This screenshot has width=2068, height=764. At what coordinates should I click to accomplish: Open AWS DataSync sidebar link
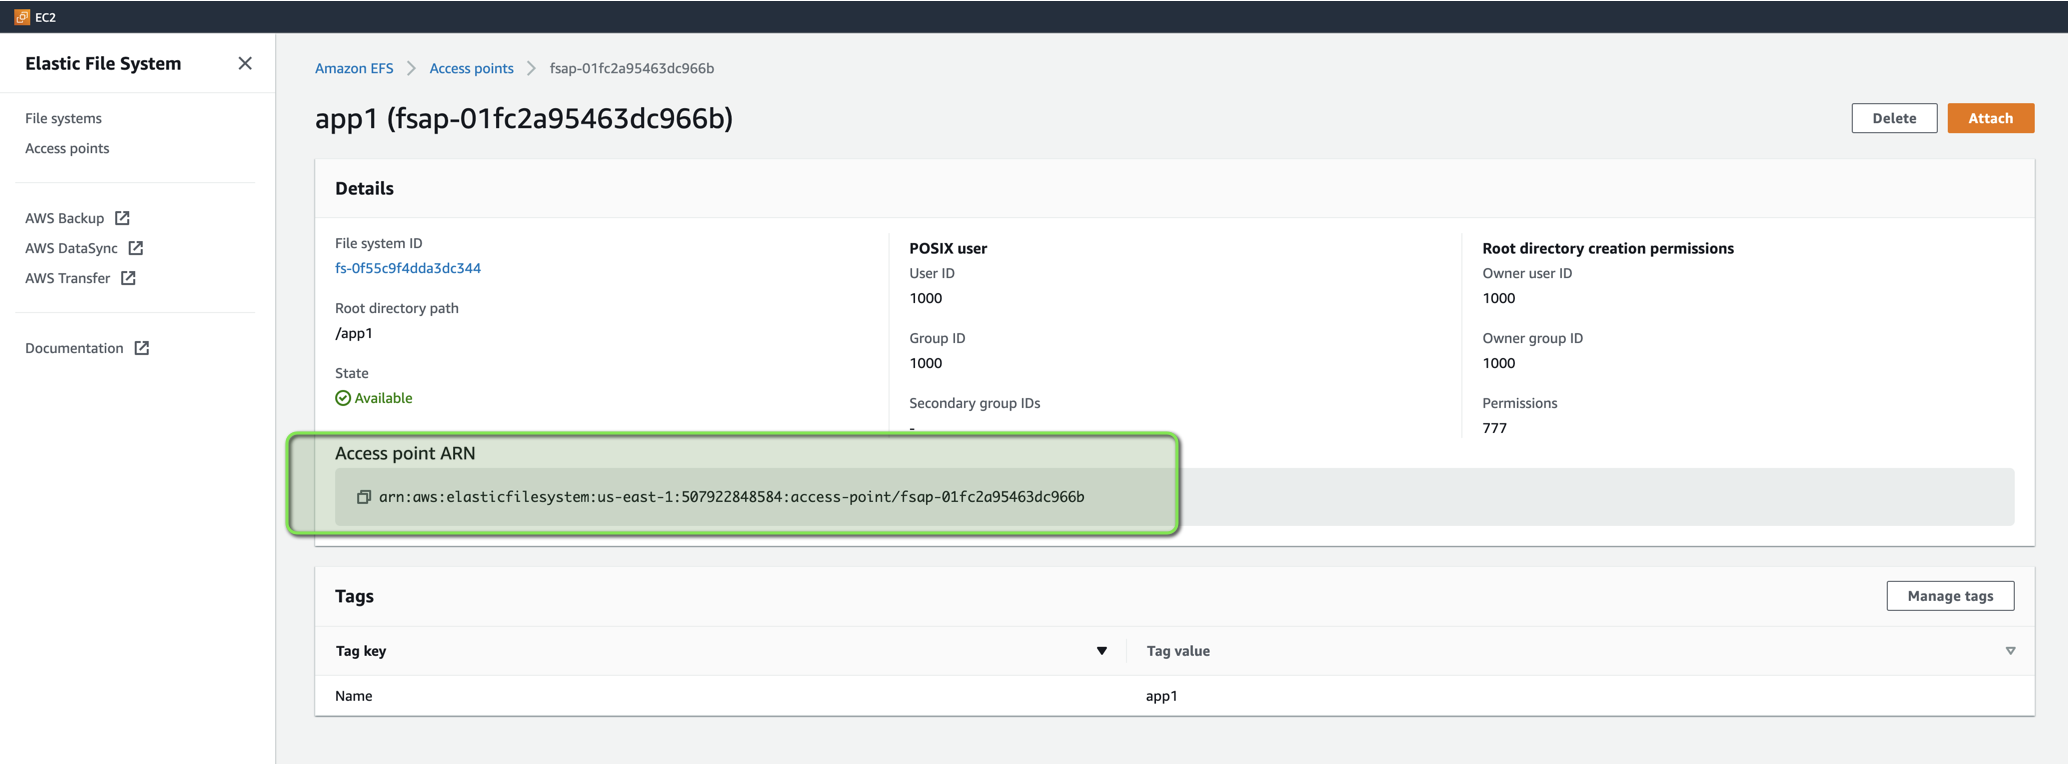click(71, 248)
